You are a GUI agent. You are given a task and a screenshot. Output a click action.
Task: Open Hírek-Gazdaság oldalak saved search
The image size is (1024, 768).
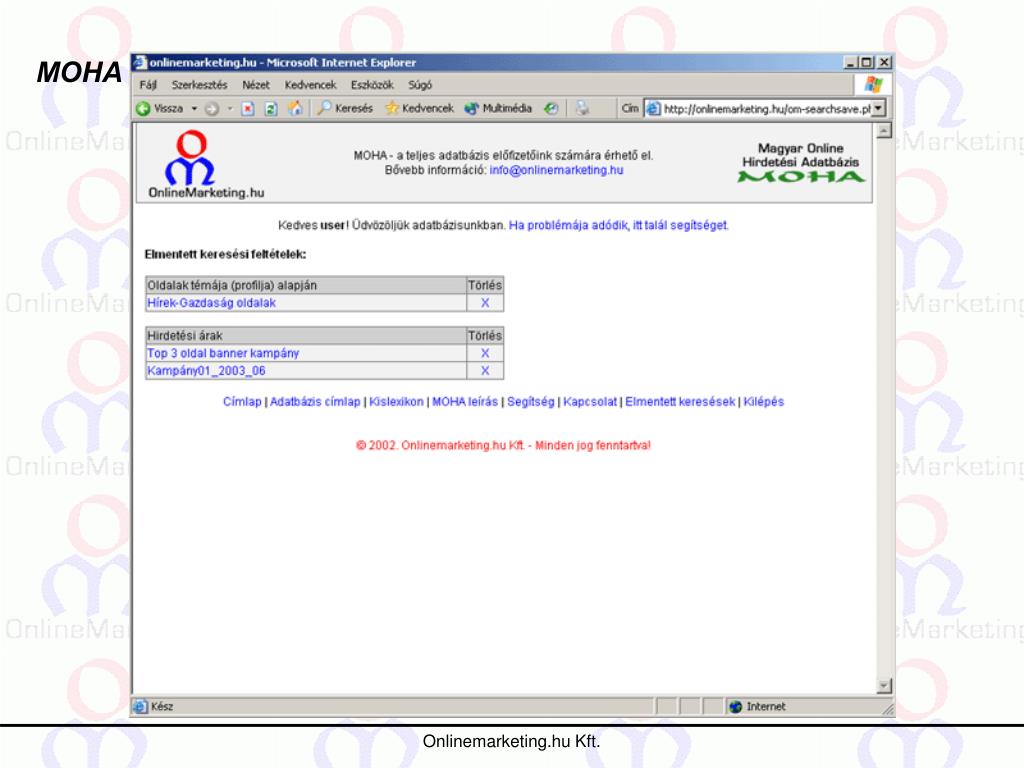(212, 303)
